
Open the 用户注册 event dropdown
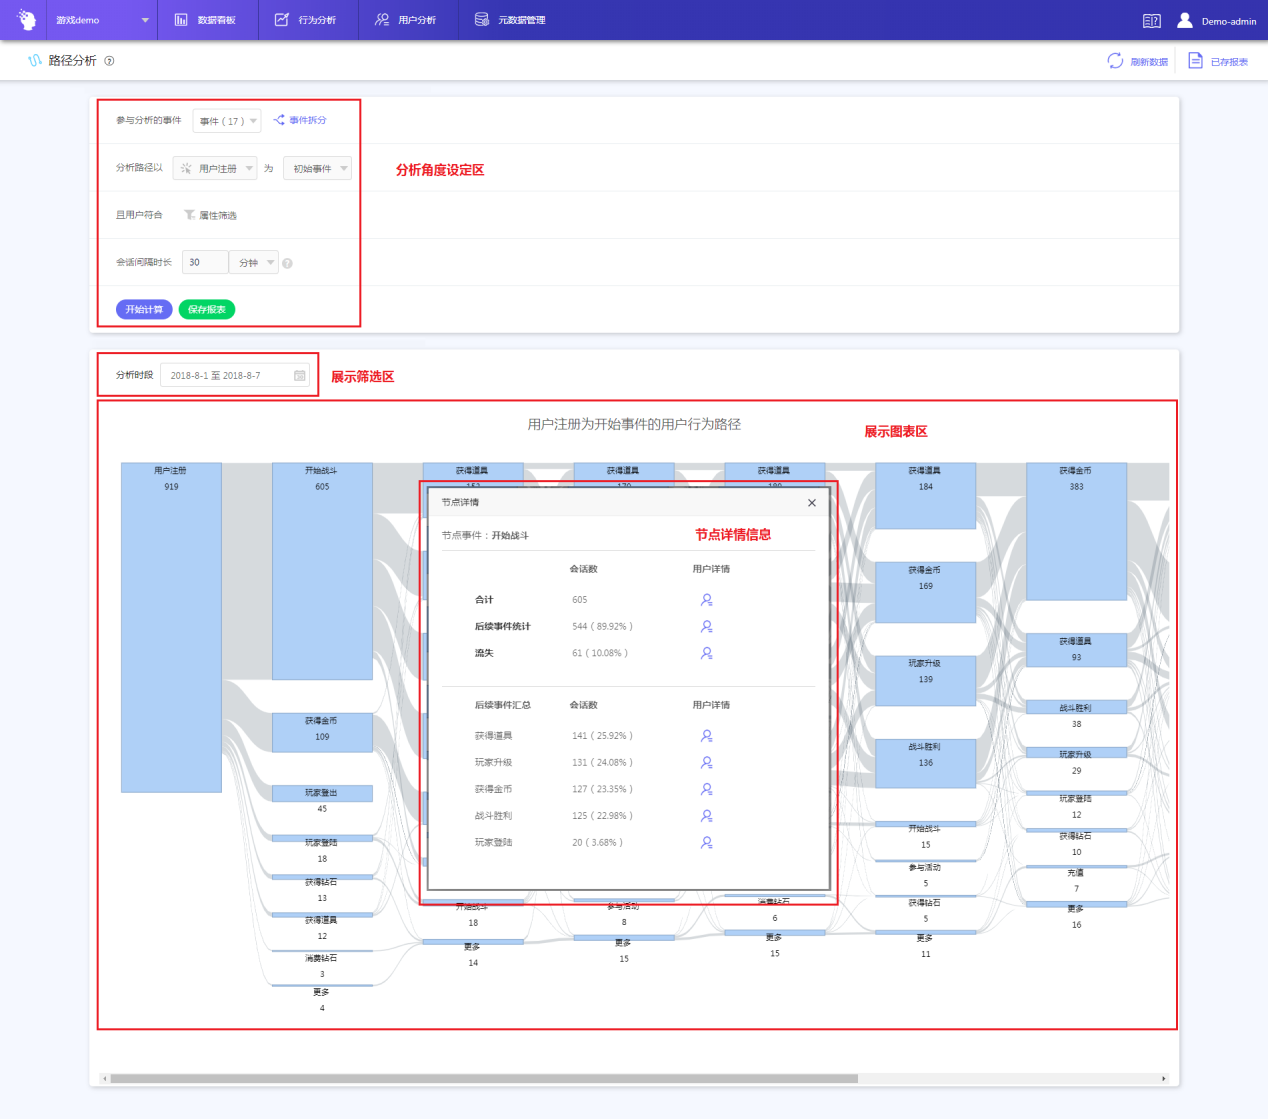click(215, 169)
